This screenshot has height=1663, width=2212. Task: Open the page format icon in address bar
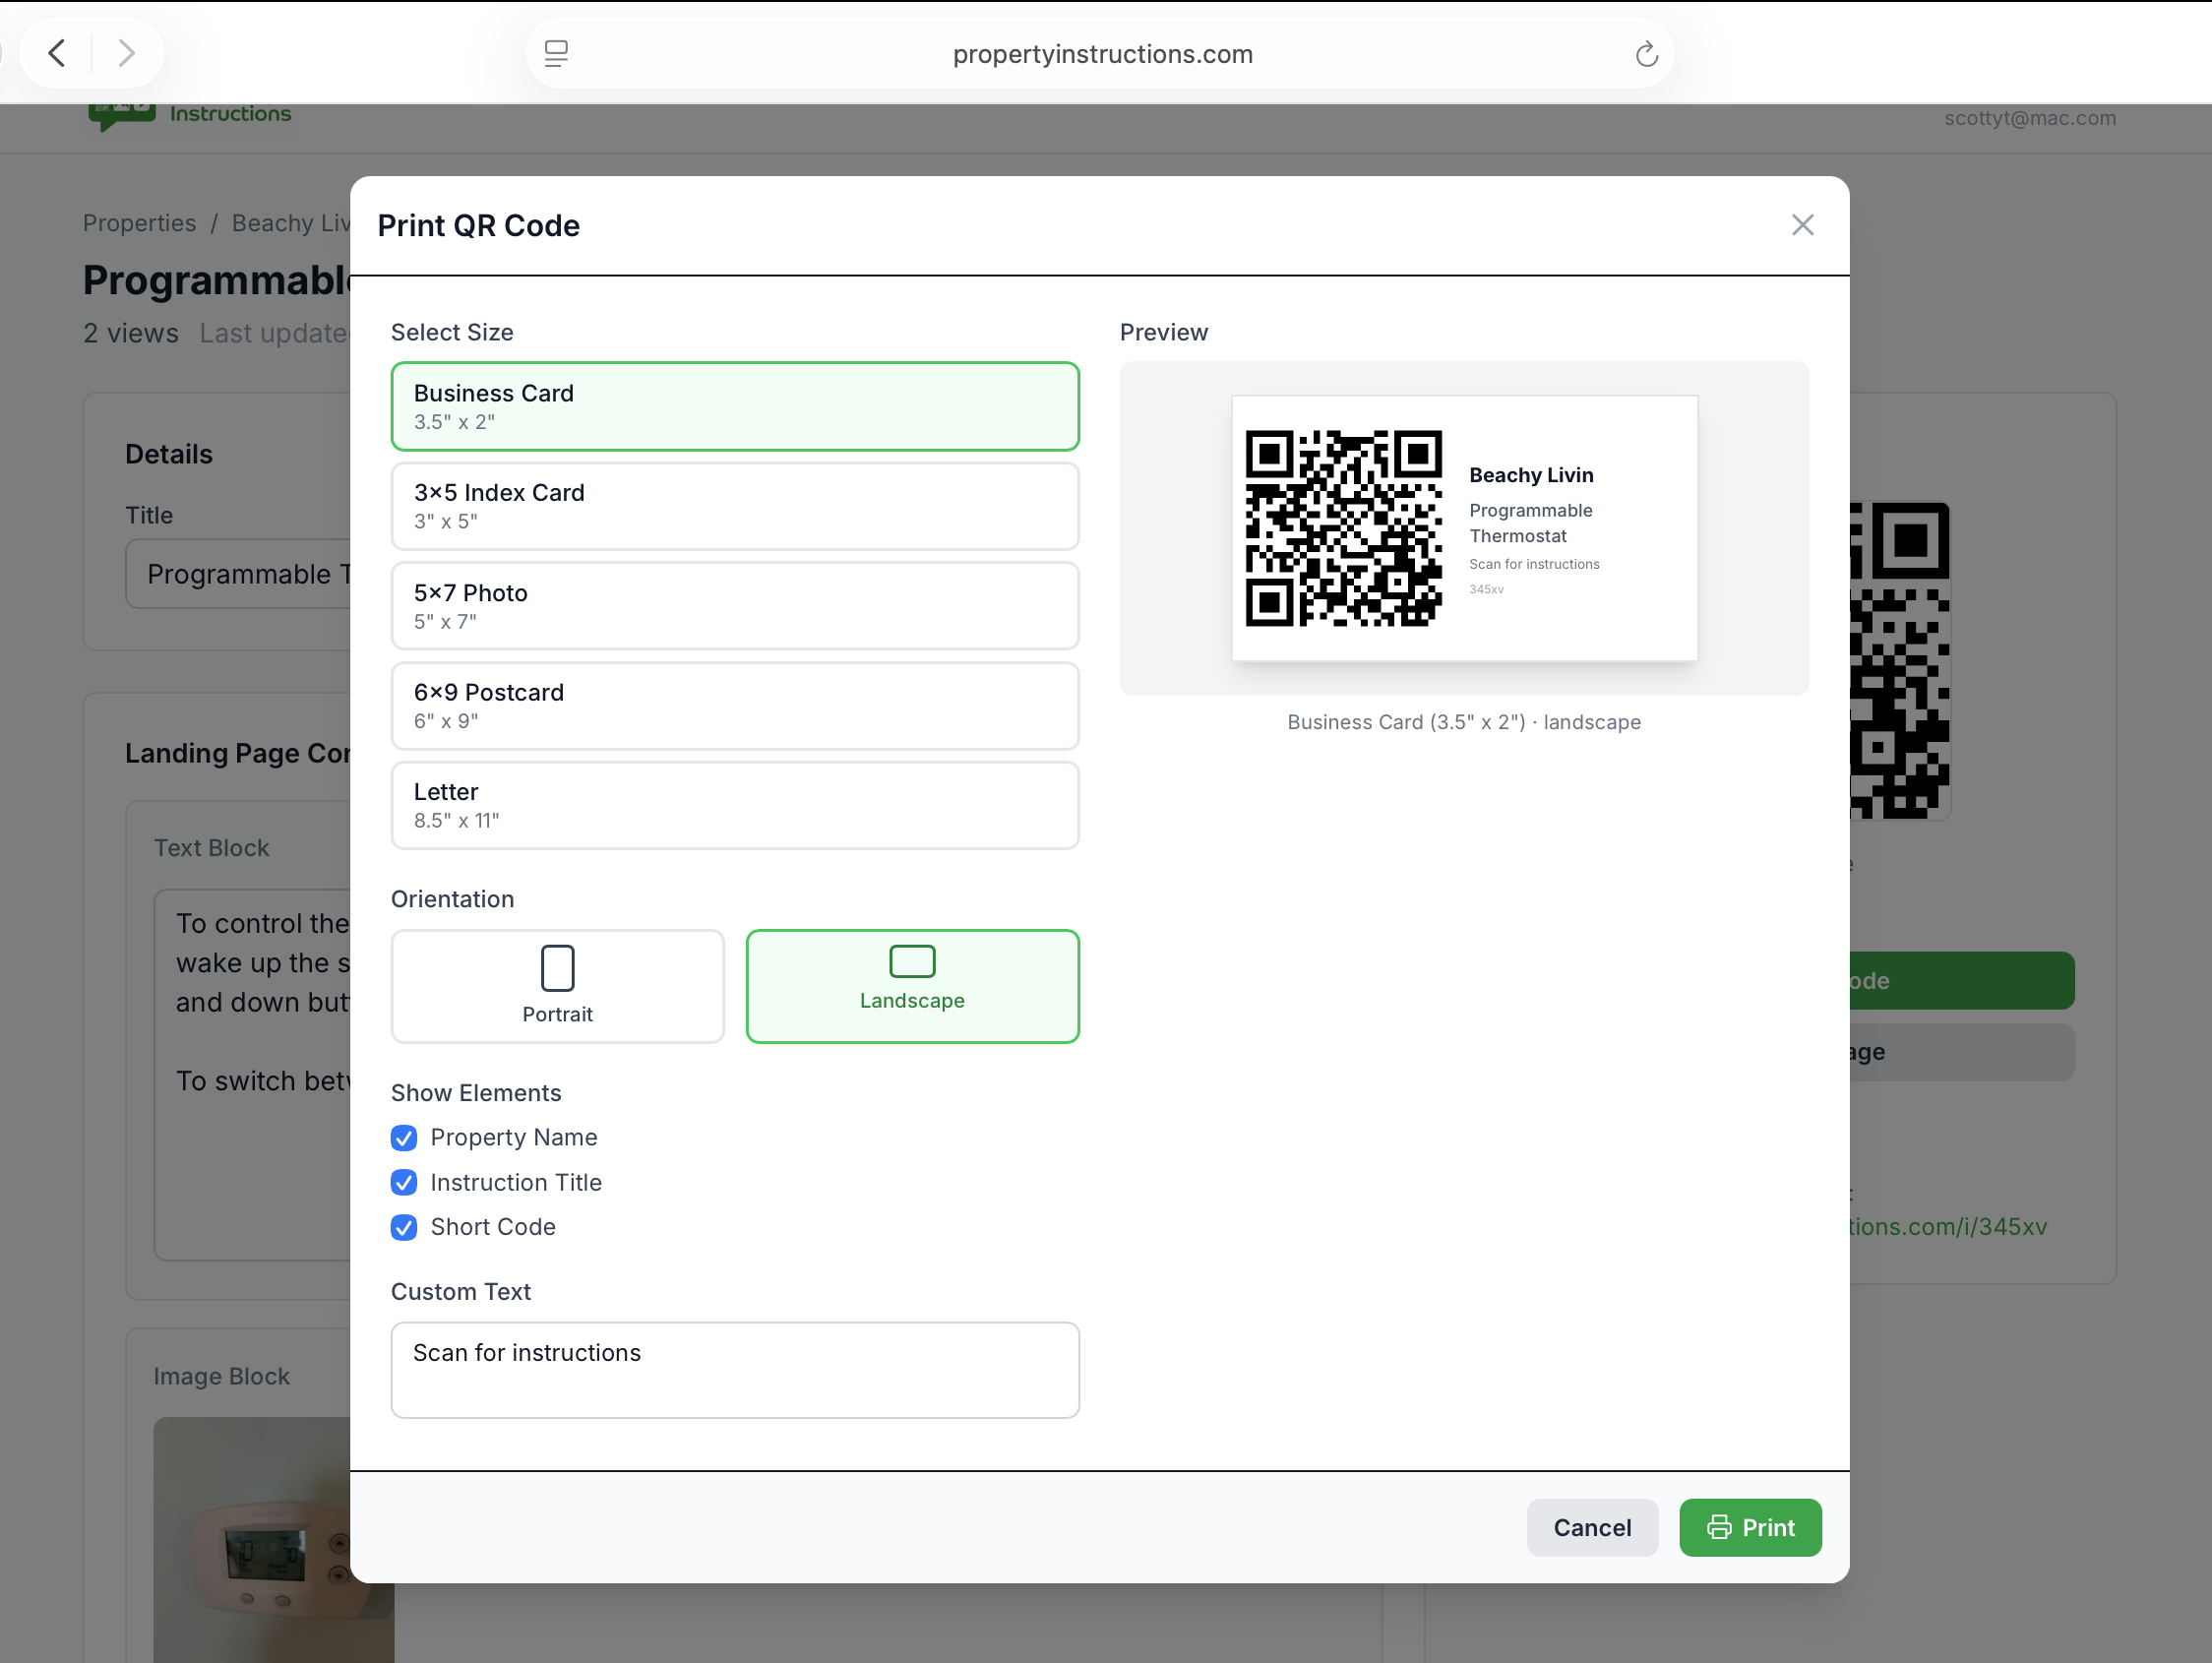(x=556, y=54)
